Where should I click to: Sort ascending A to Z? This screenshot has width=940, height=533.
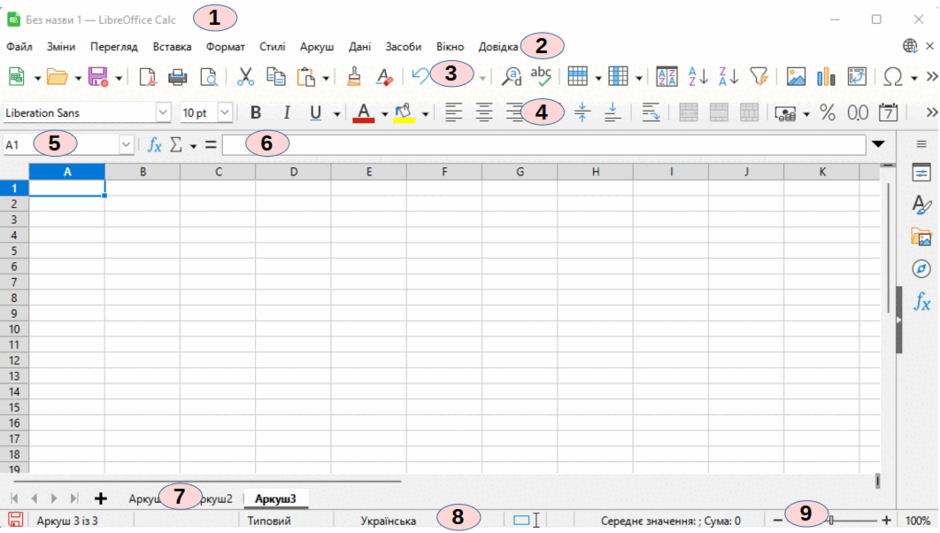coord(698,77)
